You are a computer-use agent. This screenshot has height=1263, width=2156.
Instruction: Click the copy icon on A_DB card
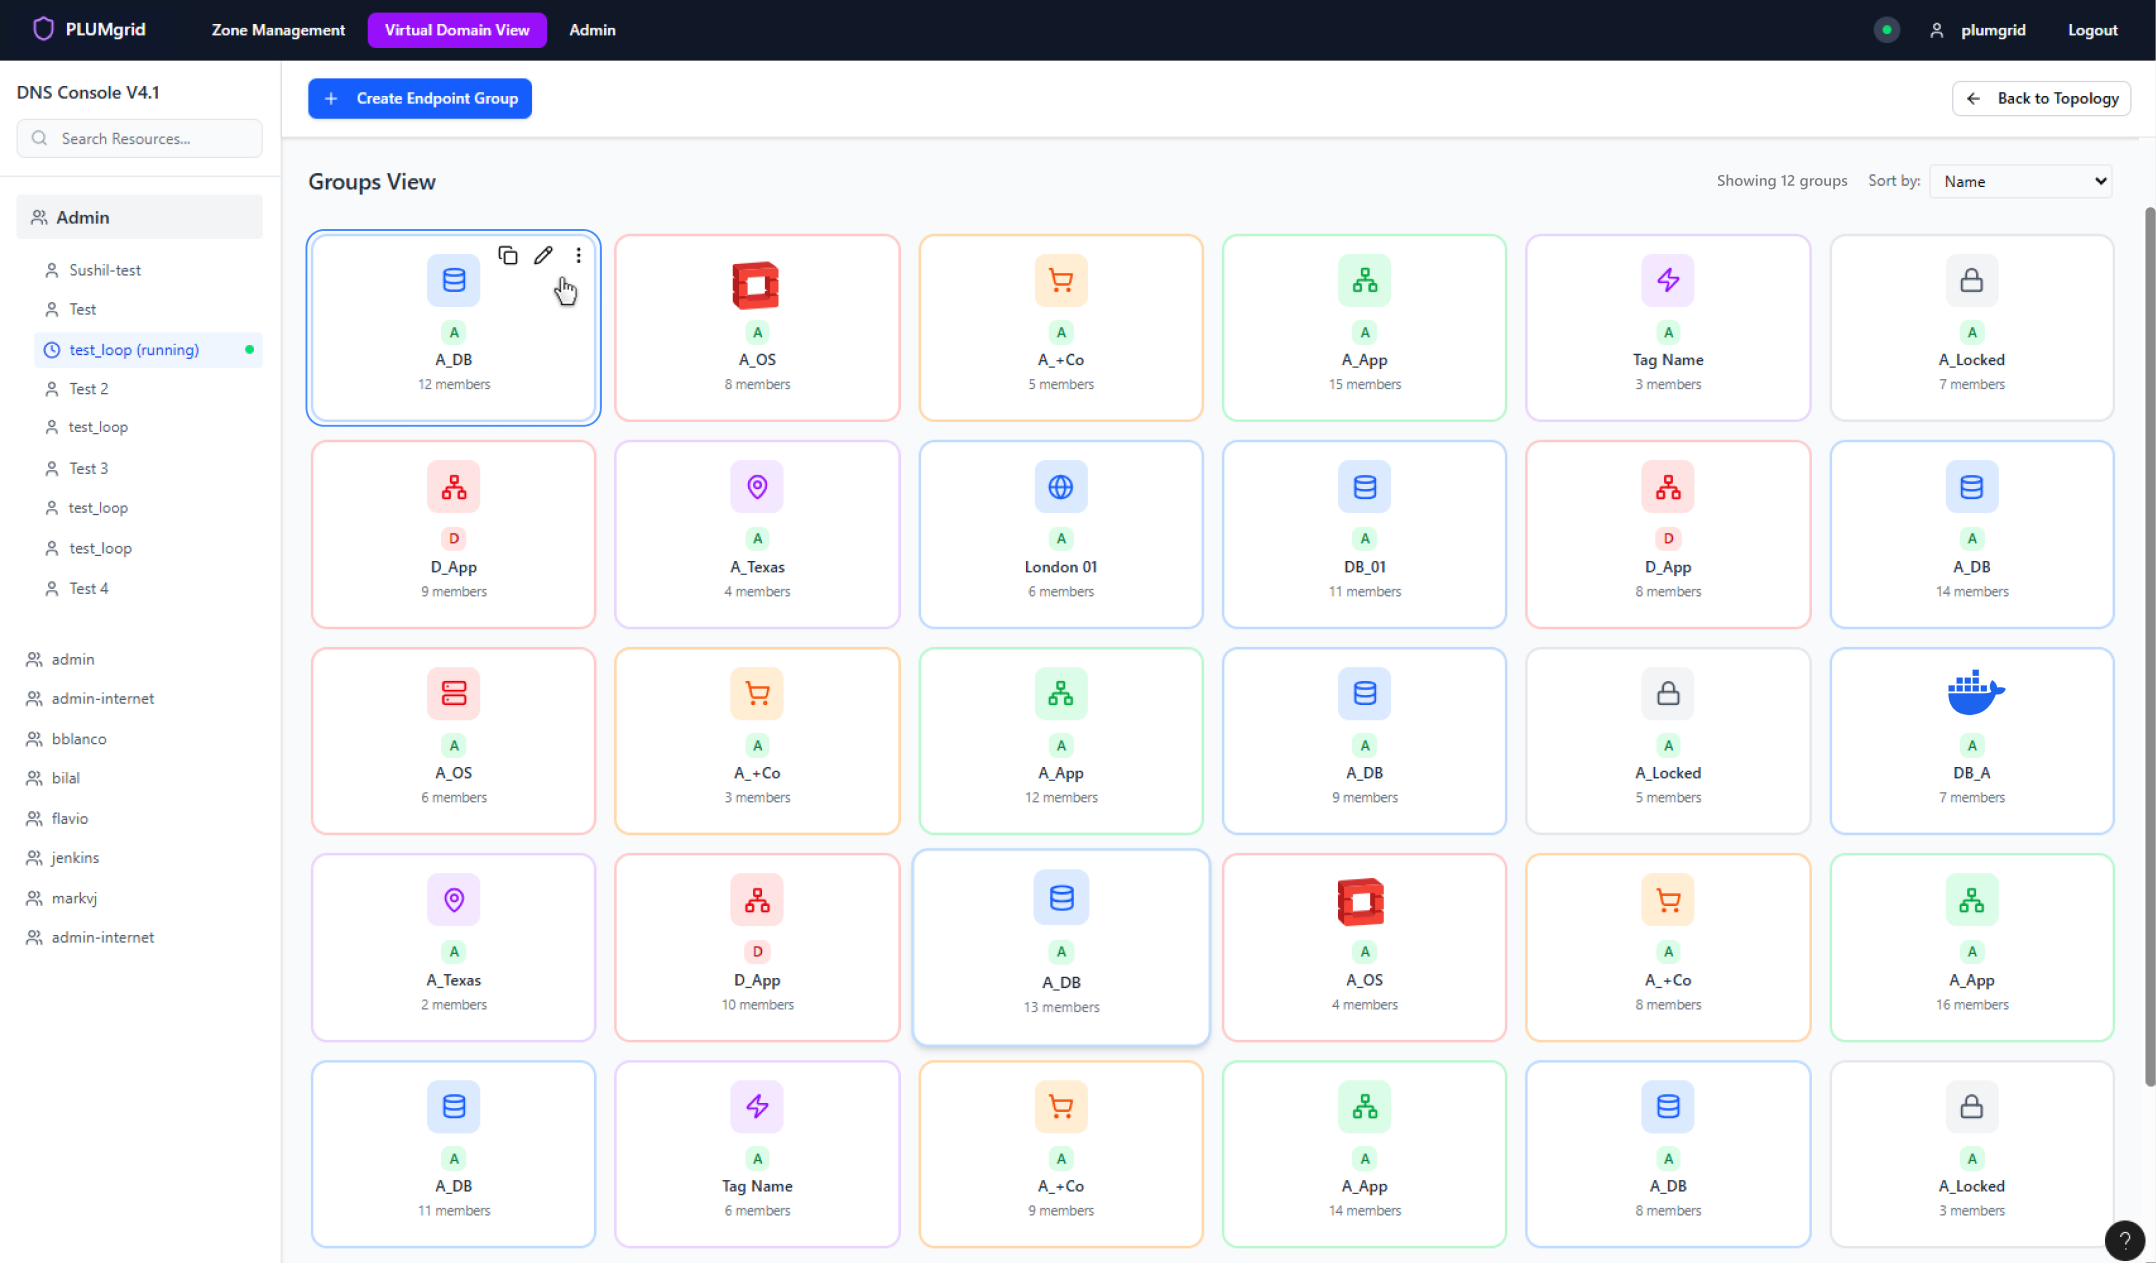[508, 256]
